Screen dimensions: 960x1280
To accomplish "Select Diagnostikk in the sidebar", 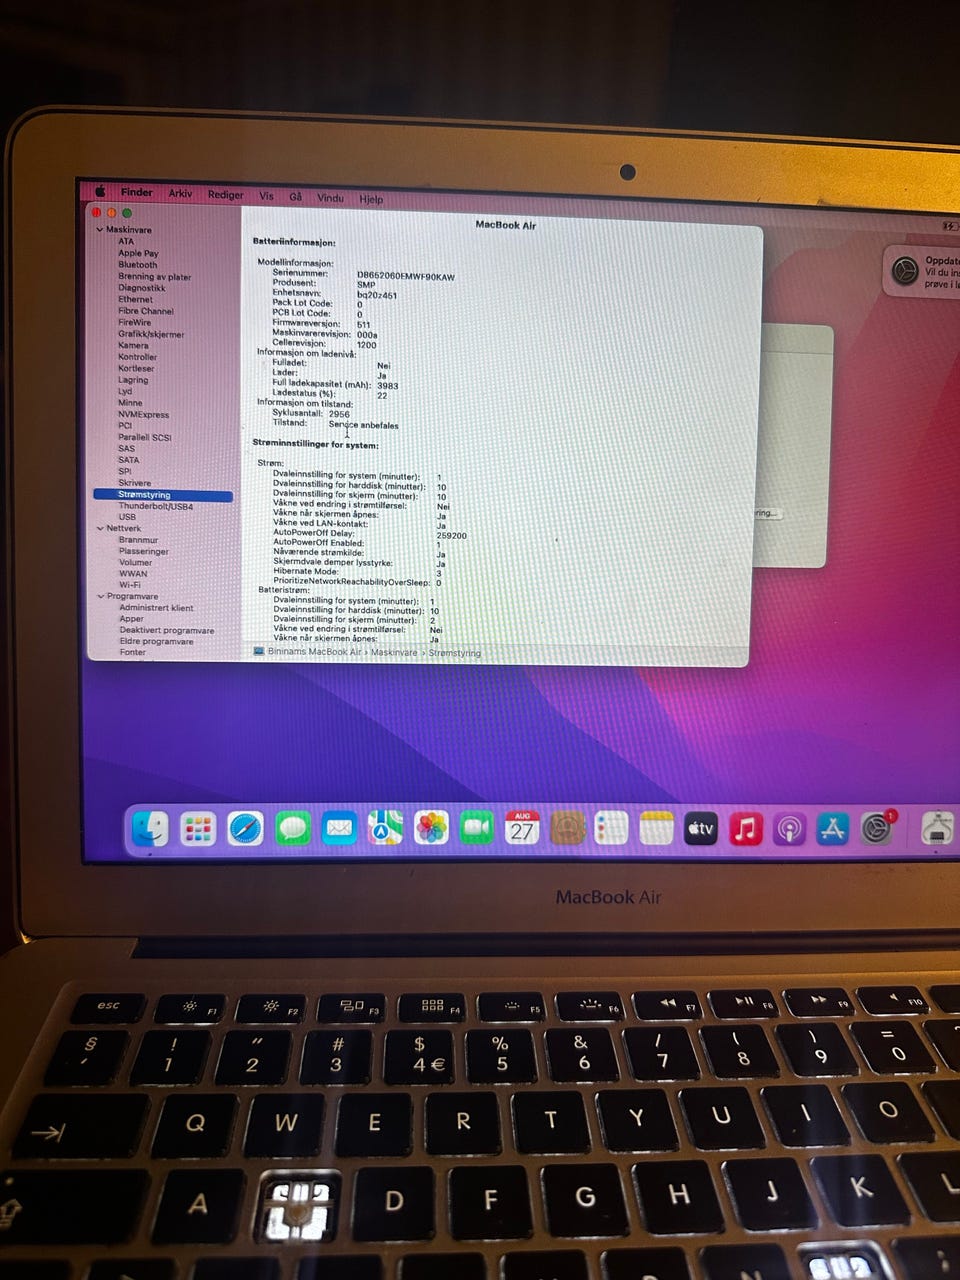I will pyautogui.click(x=141, y=288).
